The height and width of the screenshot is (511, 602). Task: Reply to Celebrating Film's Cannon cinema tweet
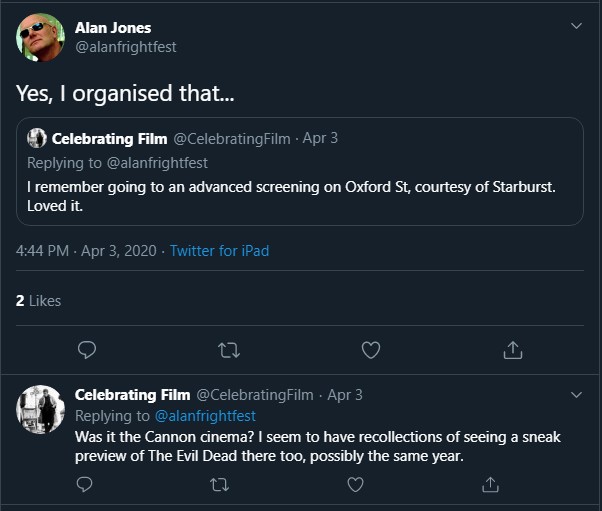[86, 484]
